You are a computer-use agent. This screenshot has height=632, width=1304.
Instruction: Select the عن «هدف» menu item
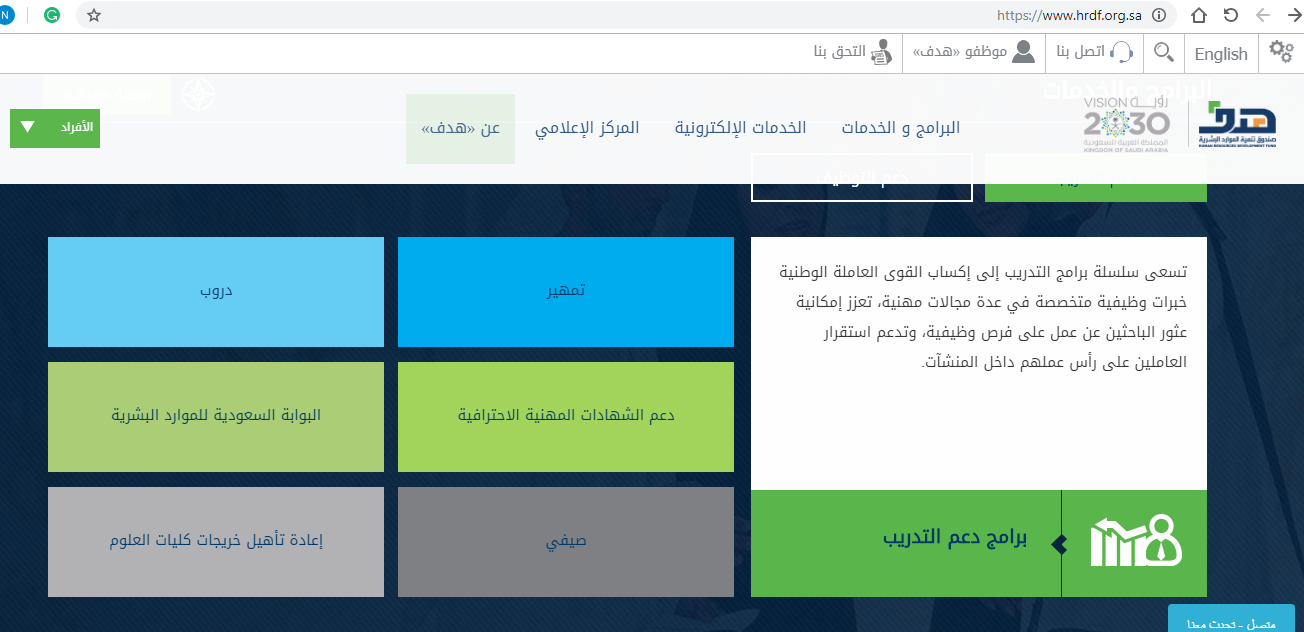click(460, 128)
